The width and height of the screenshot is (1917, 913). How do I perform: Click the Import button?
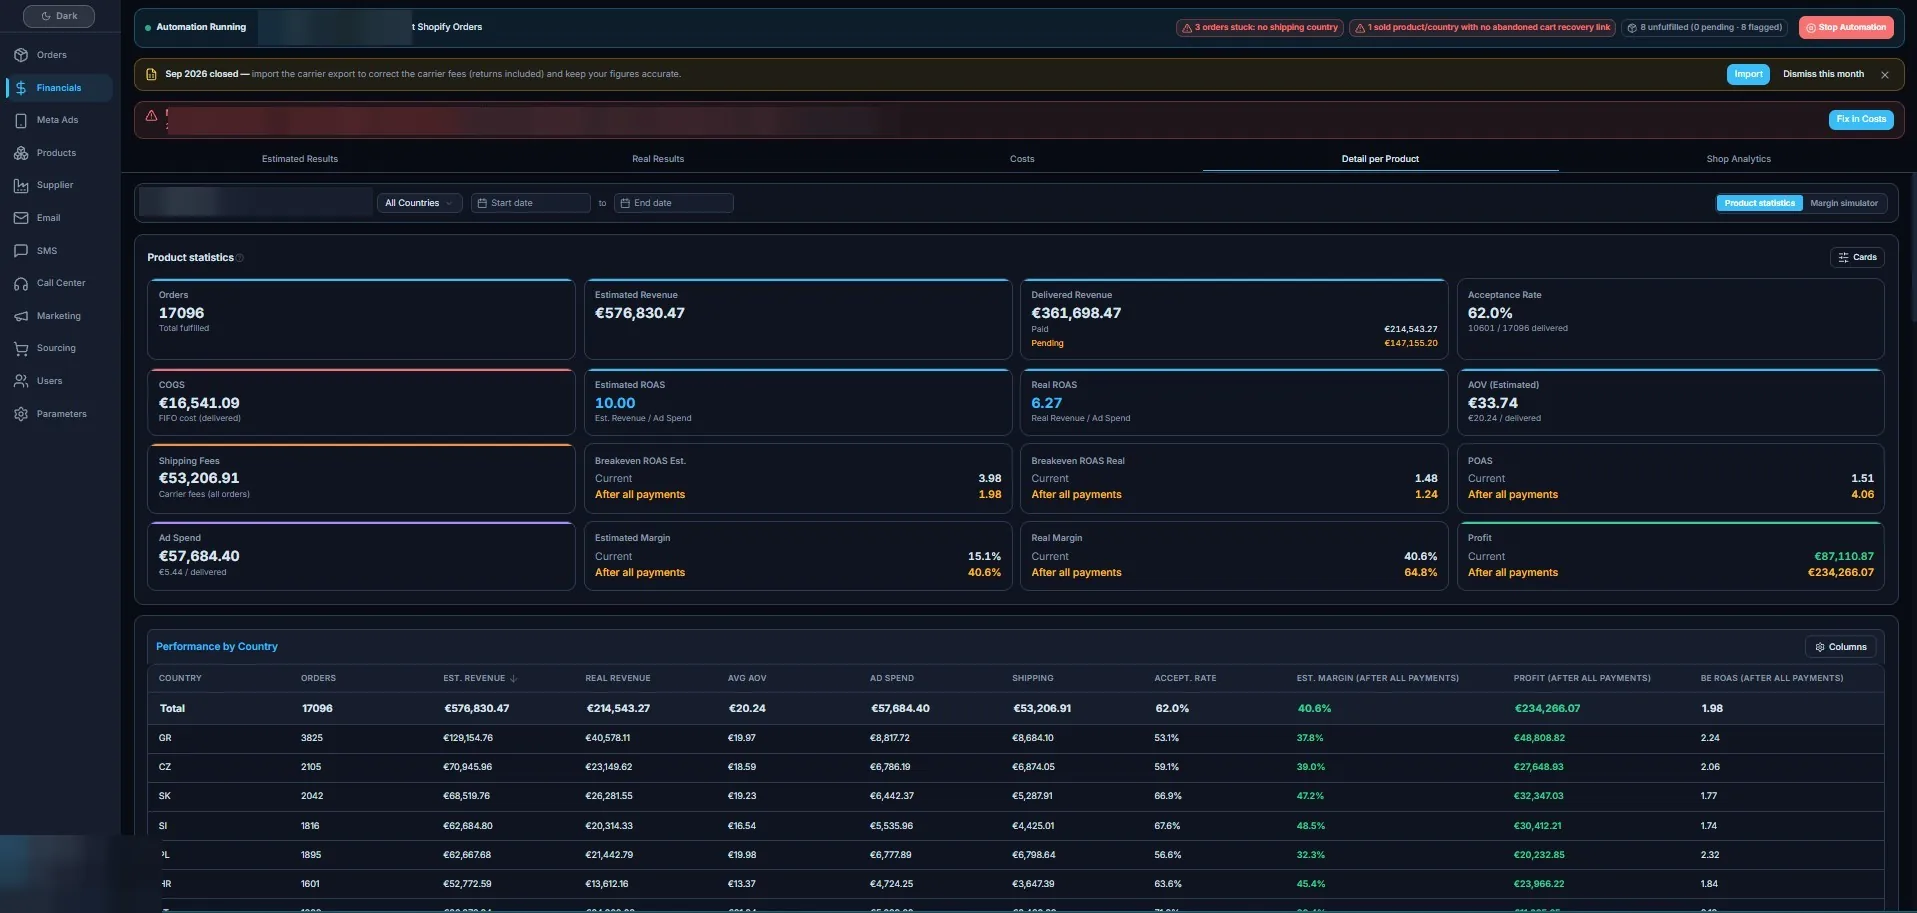point(1748,74)
